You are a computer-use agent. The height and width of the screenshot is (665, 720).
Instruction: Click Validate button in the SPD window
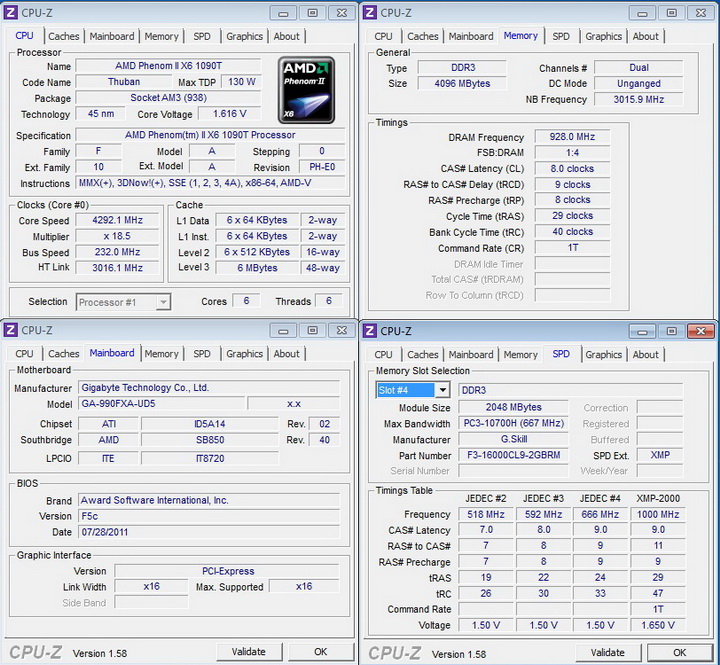(x=608, y=653)
